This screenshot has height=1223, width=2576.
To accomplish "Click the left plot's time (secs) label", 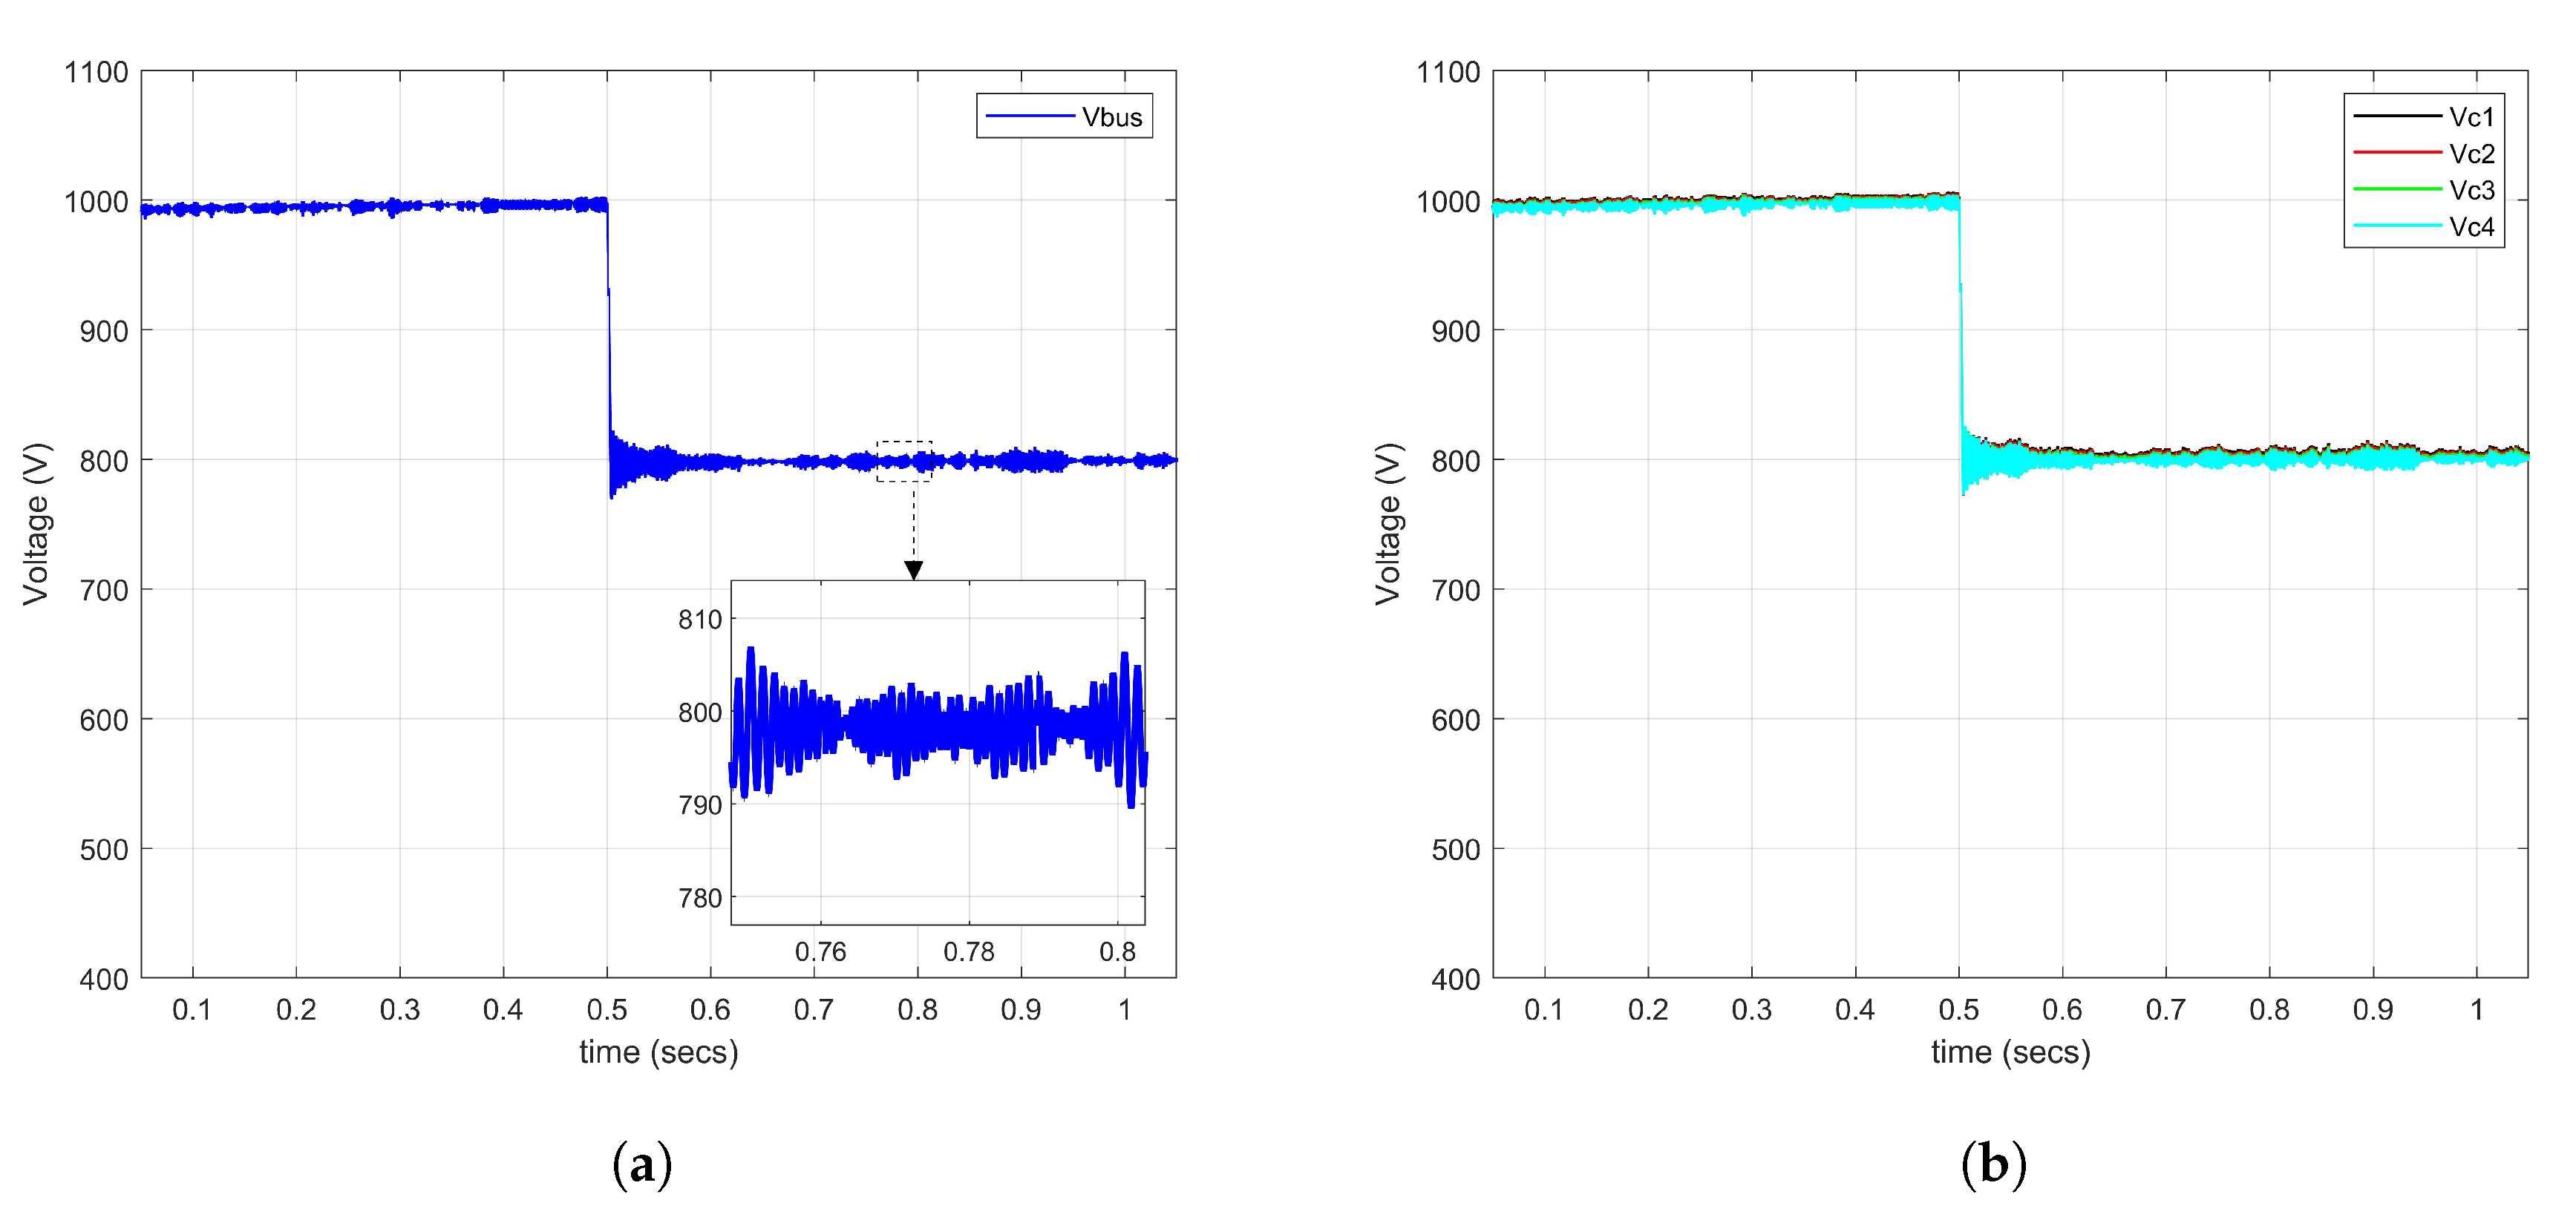I will (658, 1052).
